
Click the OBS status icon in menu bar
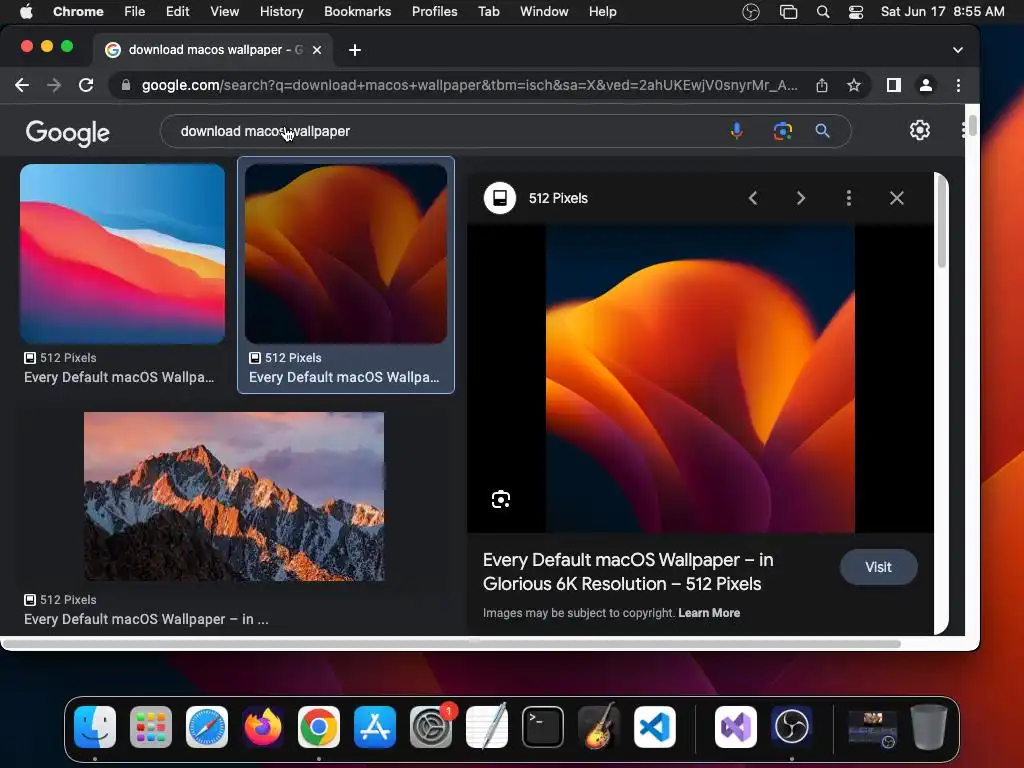(x=751, y=12)
